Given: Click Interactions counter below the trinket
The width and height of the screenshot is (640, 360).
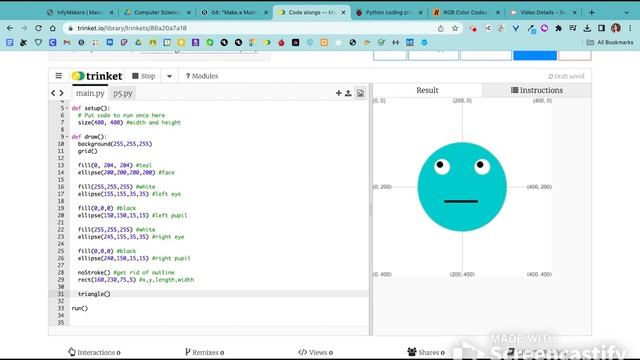Looking at the screenshot, I should point(94,352).
